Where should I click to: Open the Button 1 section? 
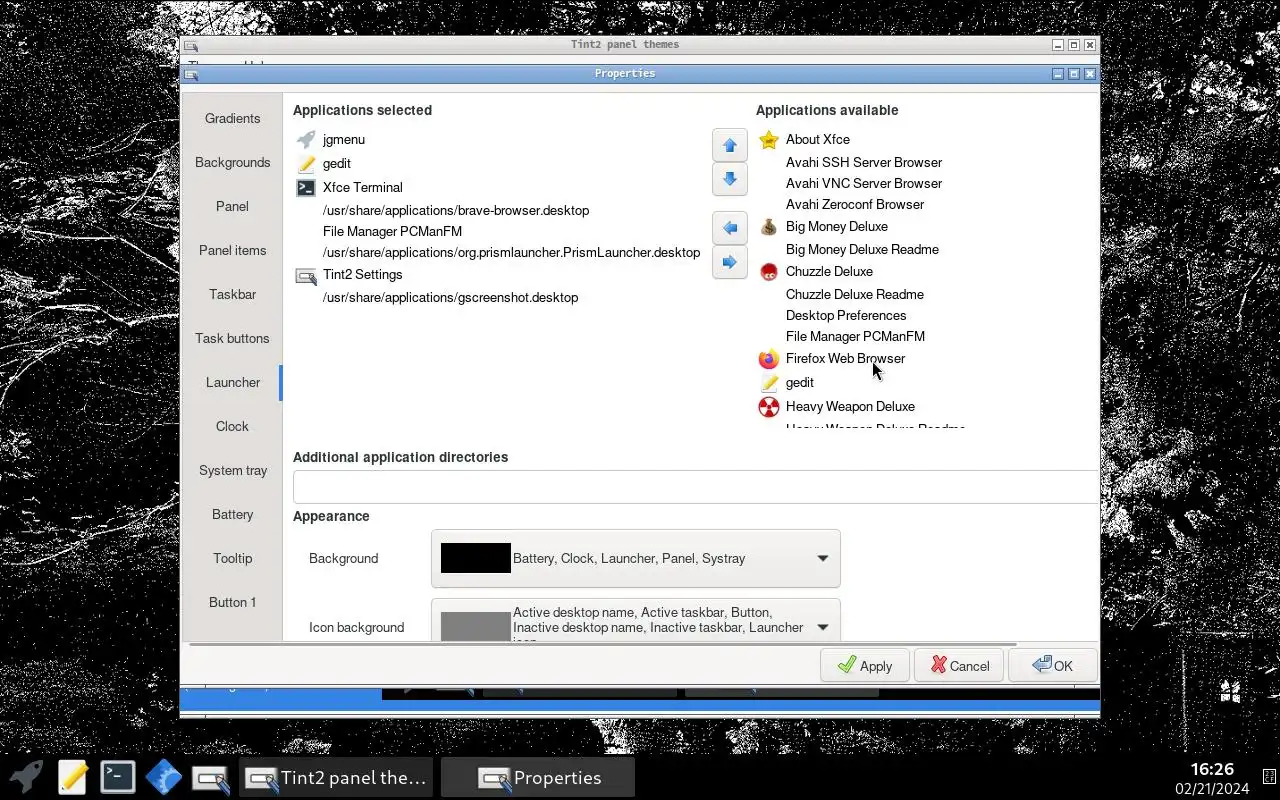[x=232, y=603]
